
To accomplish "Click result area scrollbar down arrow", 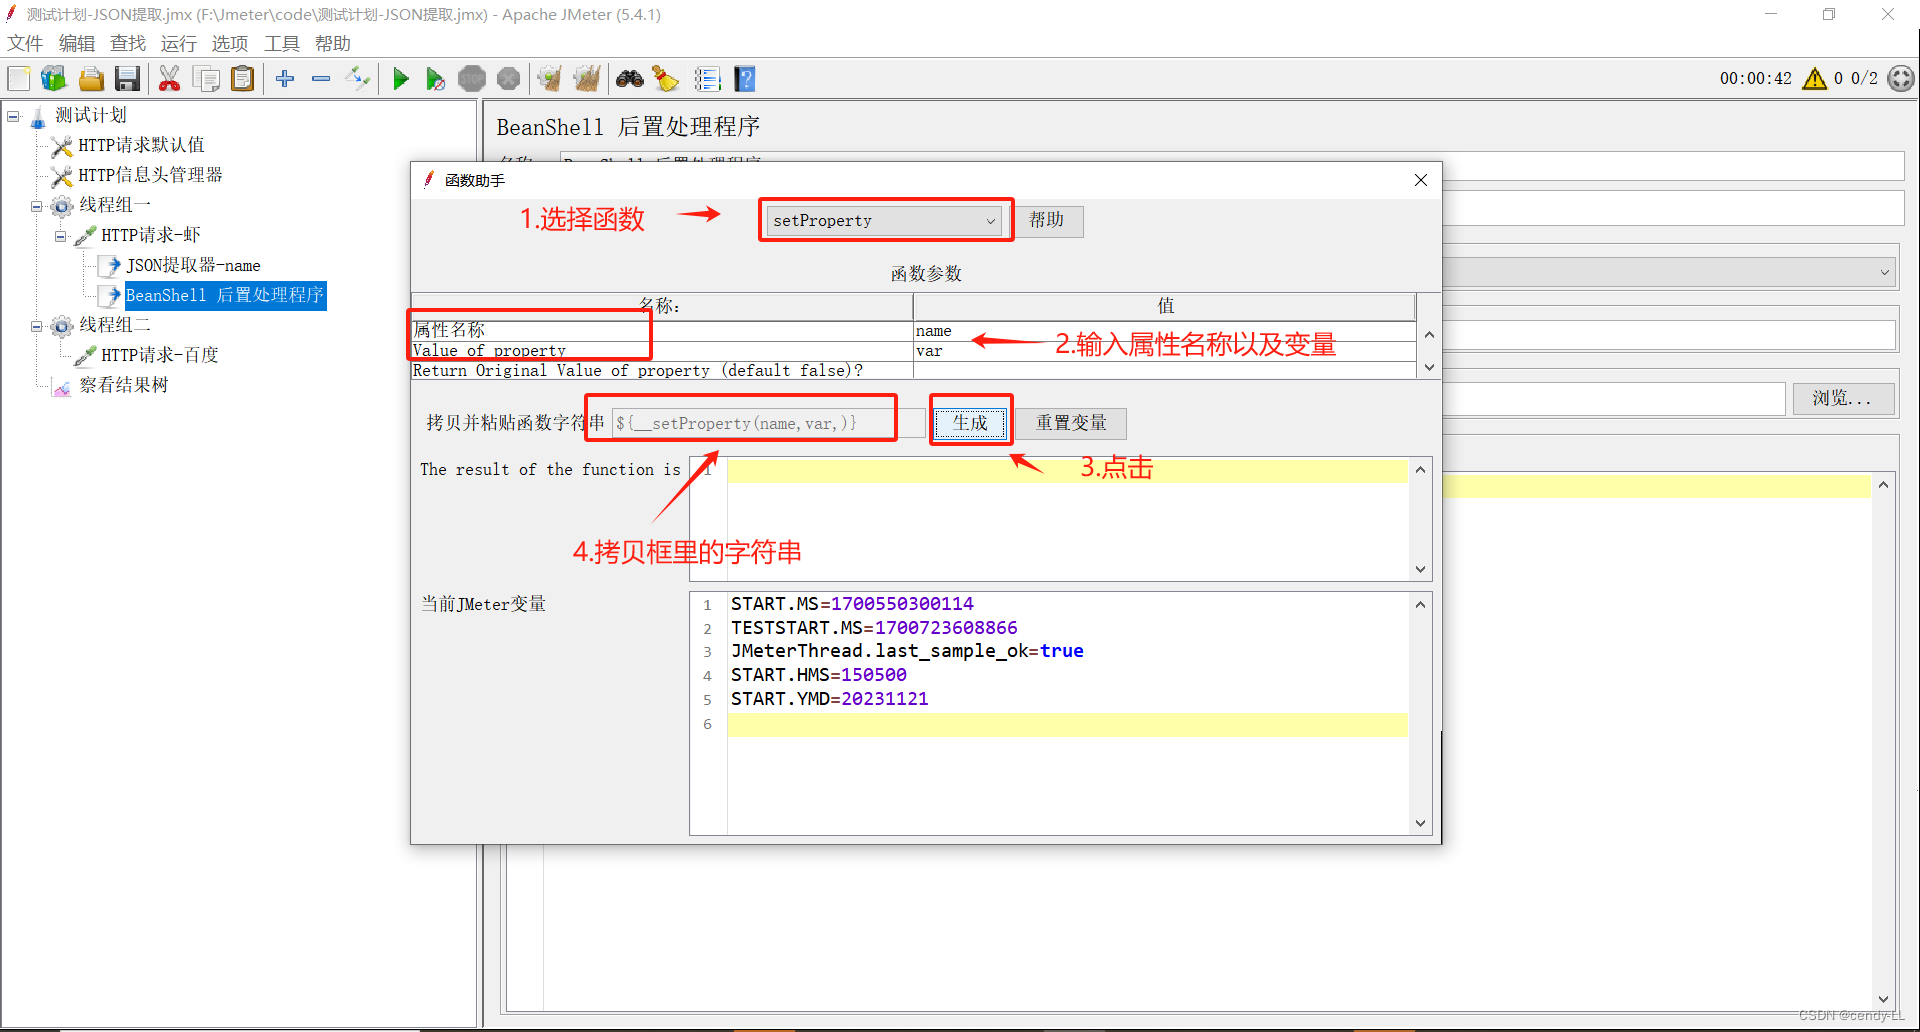I will pyautogui.click(x=1420, y=569).
